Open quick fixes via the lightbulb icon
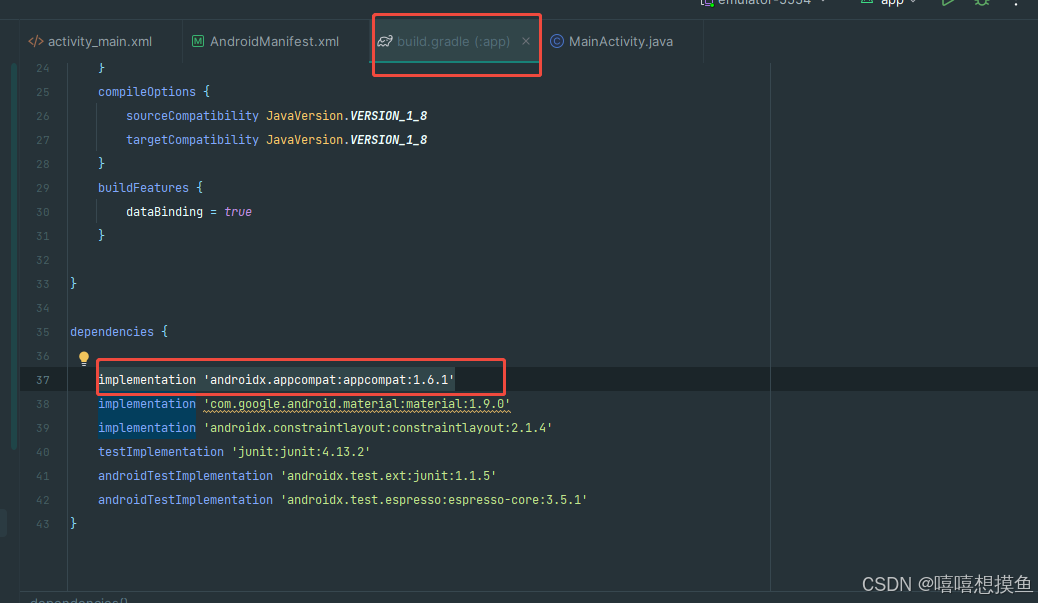Screen dimensions: 1038x603 point(83,357)
